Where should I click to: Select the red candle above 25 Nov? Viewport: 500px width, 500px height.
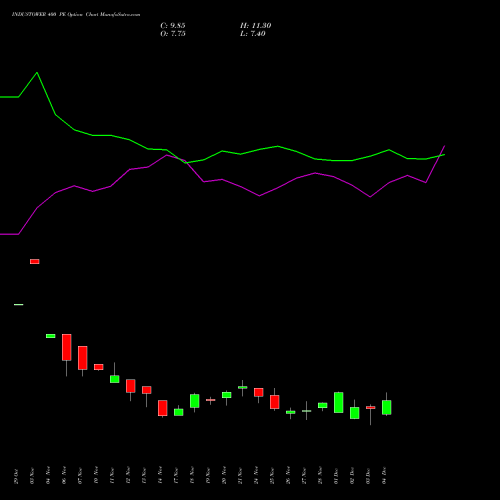click(275, 402)
